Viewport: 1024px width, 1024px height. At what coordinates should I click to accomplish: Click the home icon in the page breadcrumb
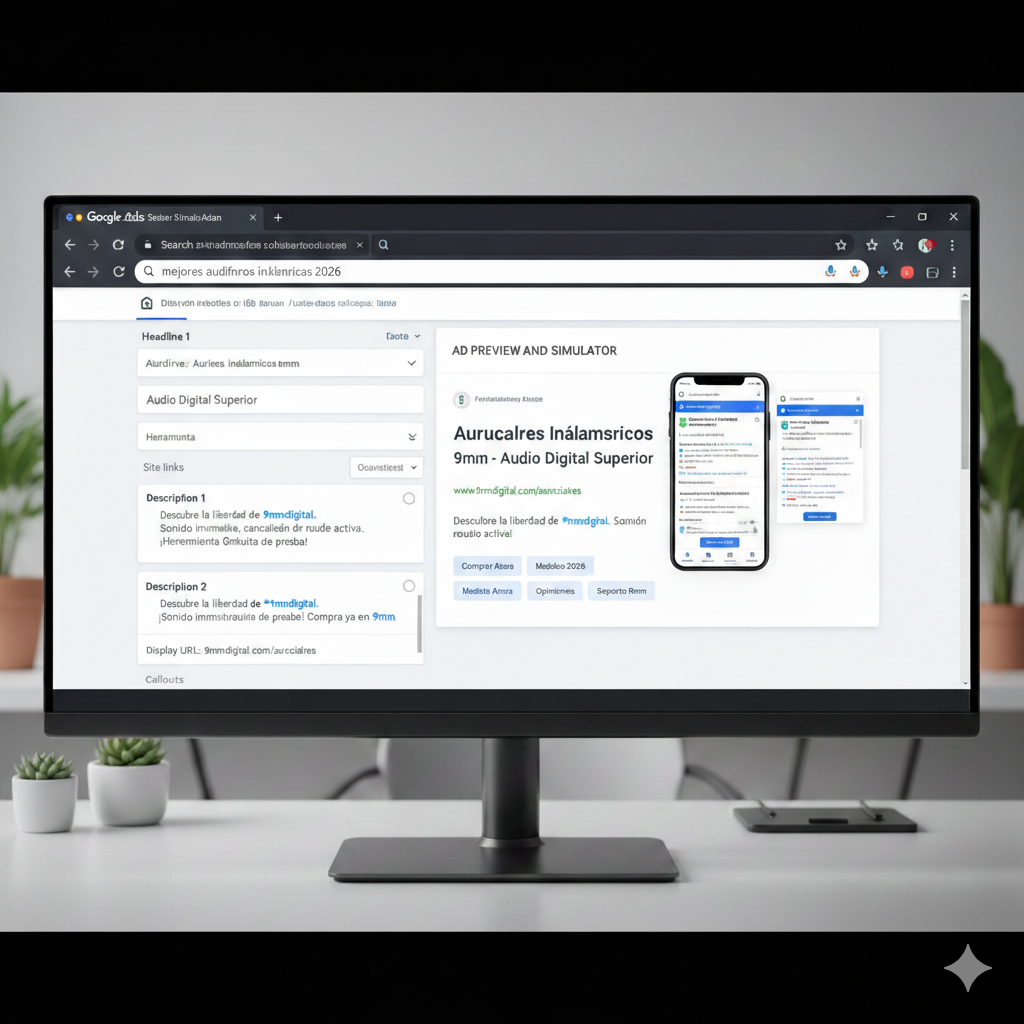(x=147, y=303)
